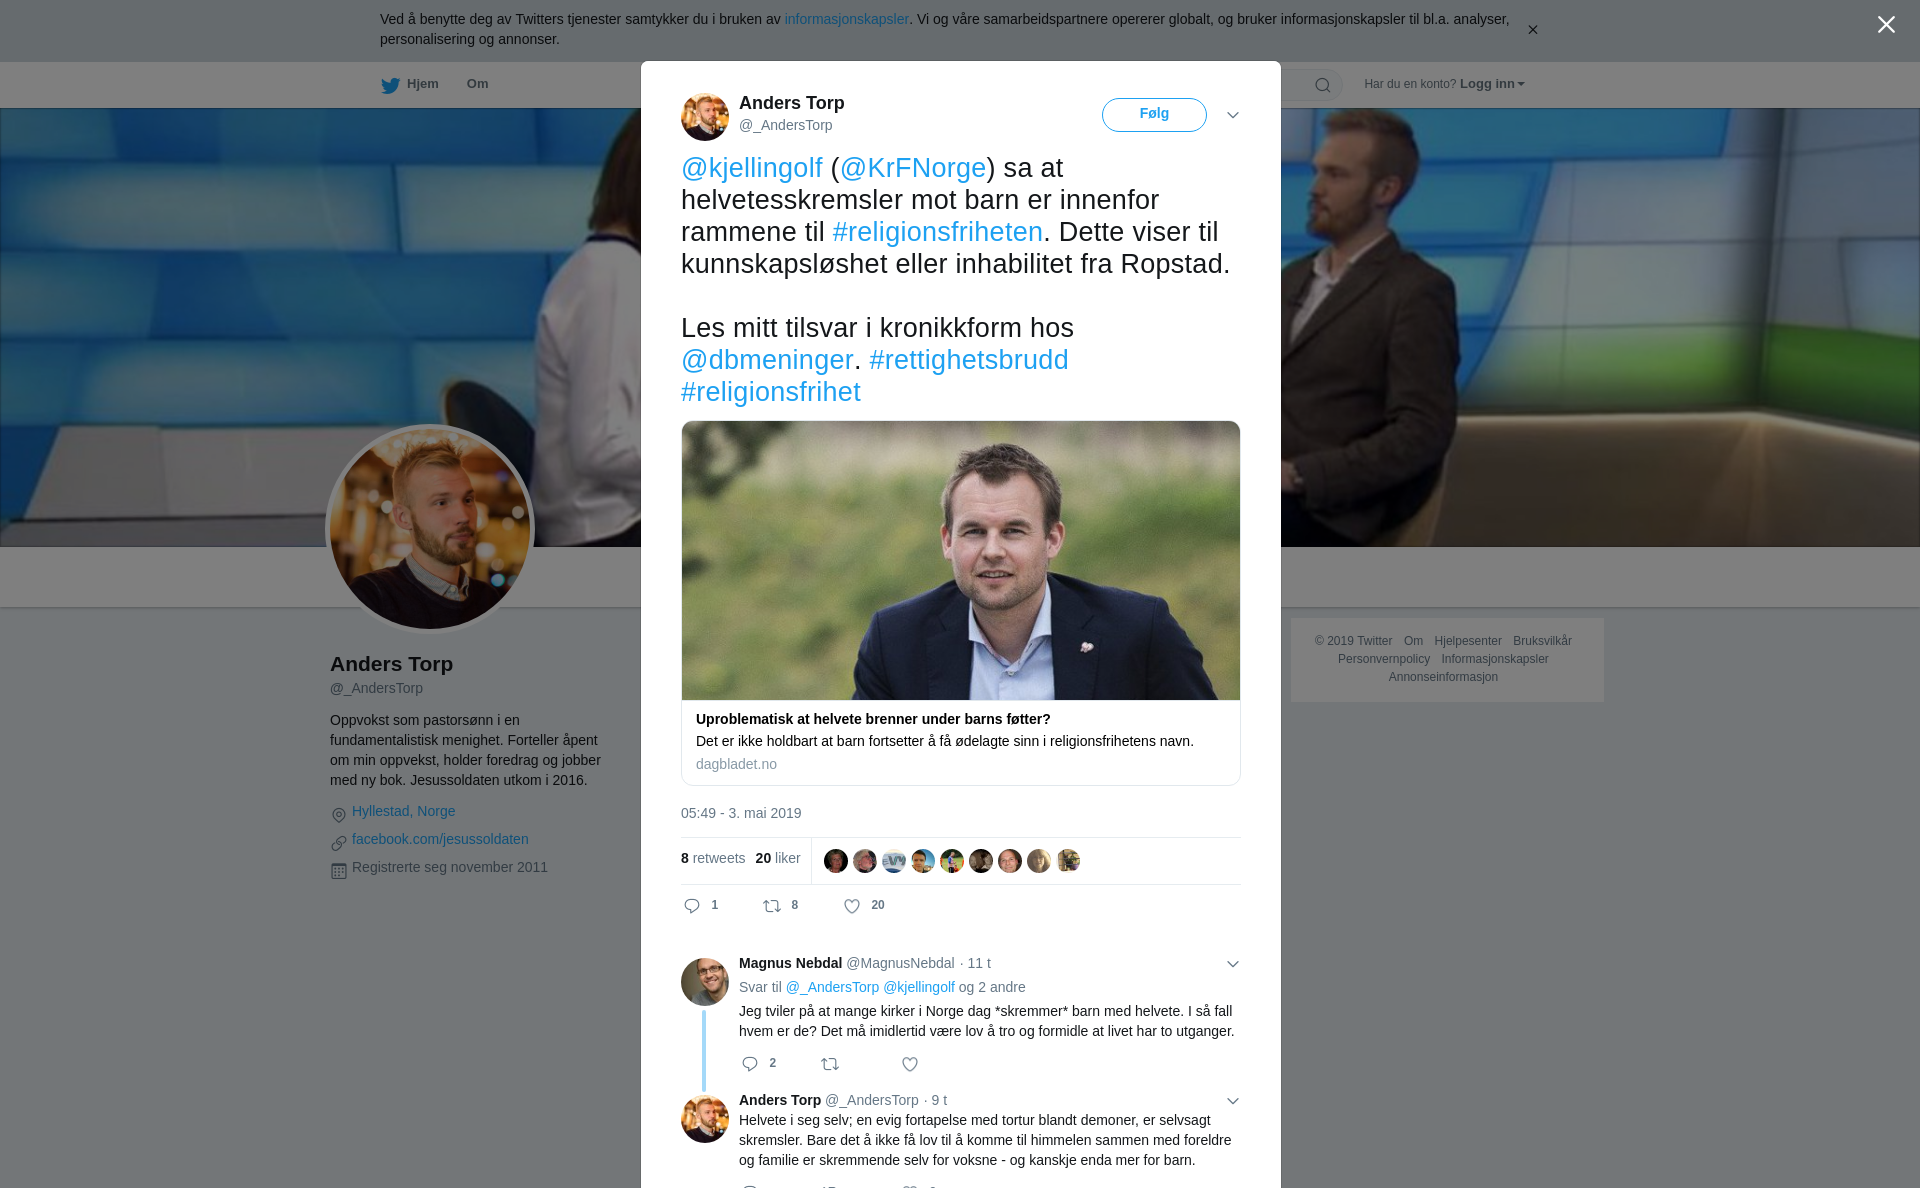This screenshot has width=1920, height=1188.
Task: Open the Om menu item
Action: [477, 84]
